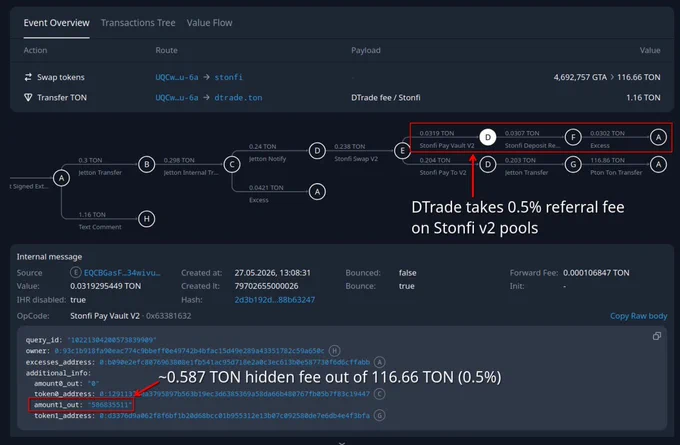Click opcode hex 0x63381632

(168, 316)
